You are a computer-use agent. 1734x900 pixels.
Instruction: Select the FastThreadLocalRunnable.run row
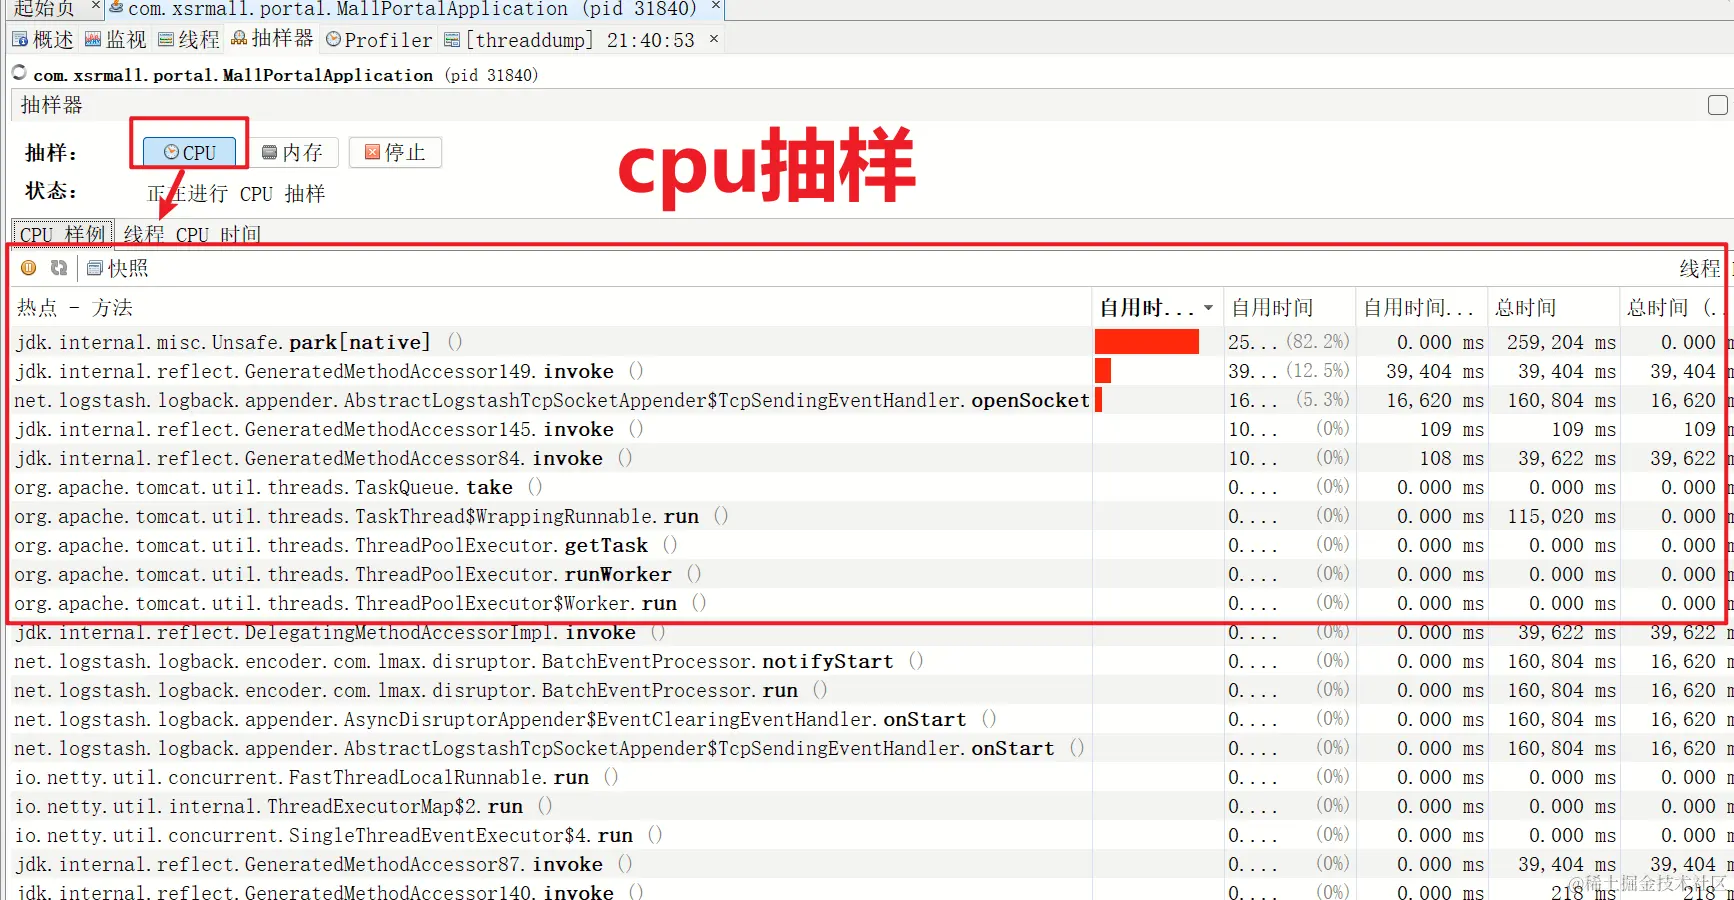[871, 777]
